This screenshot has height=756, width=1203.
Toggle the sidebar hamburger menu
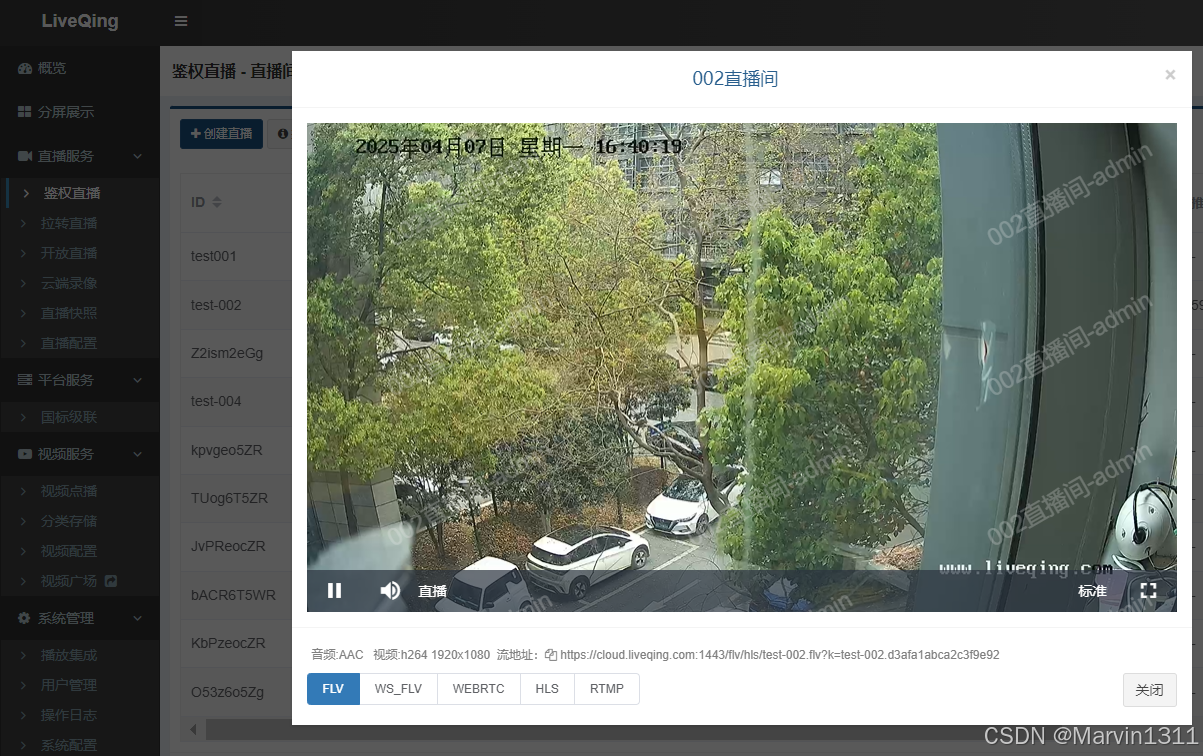[x=181, y=21]
